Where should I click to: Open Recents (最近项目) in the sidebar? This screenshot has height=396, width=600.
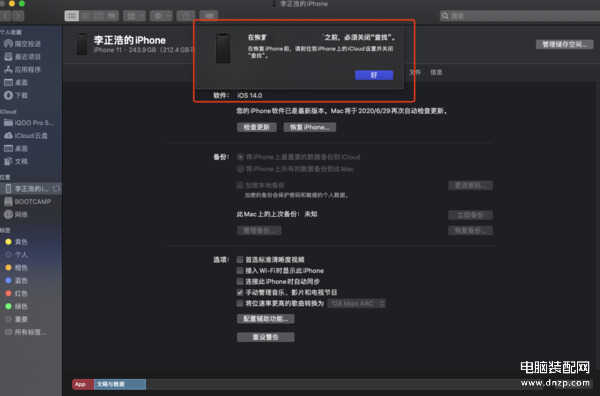click(x=22, y=57)
